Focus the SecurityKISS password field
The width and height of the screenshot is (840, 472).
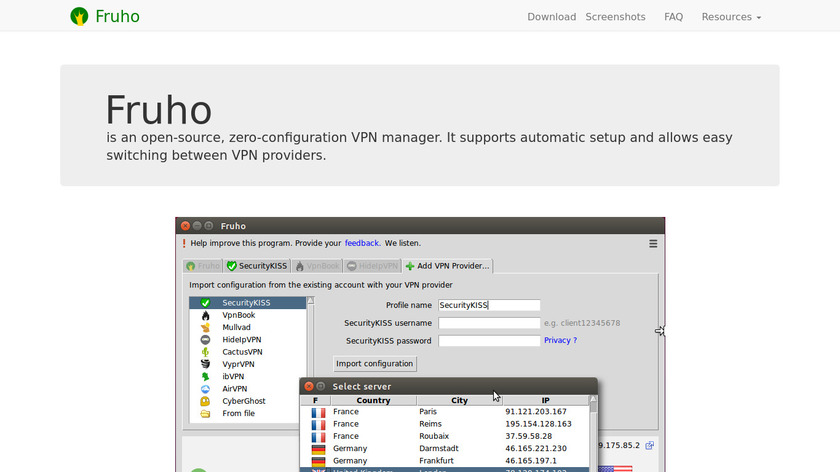pyautogui.click(x=489, y=341)
